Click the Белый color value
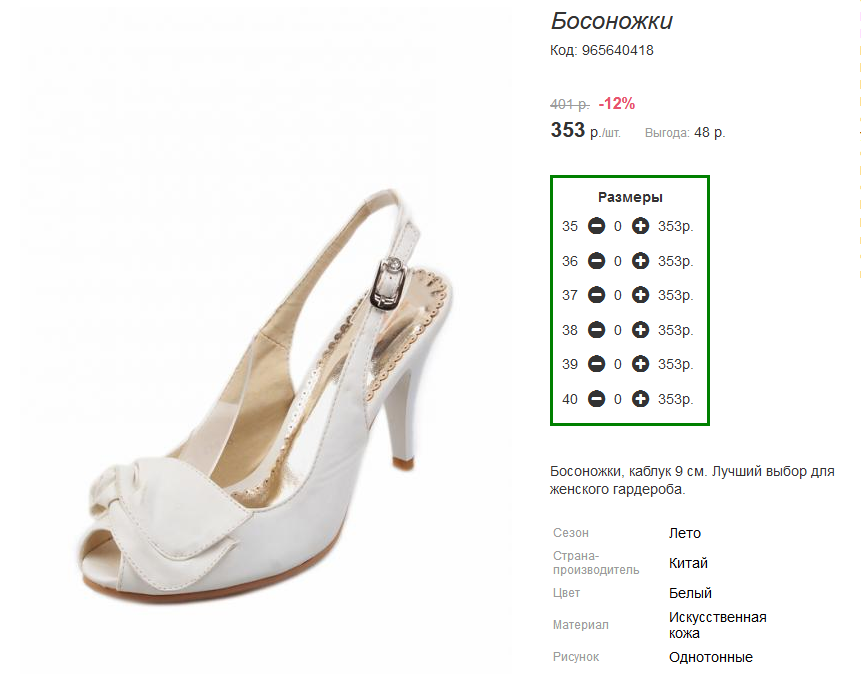 [x=690, y=593]
